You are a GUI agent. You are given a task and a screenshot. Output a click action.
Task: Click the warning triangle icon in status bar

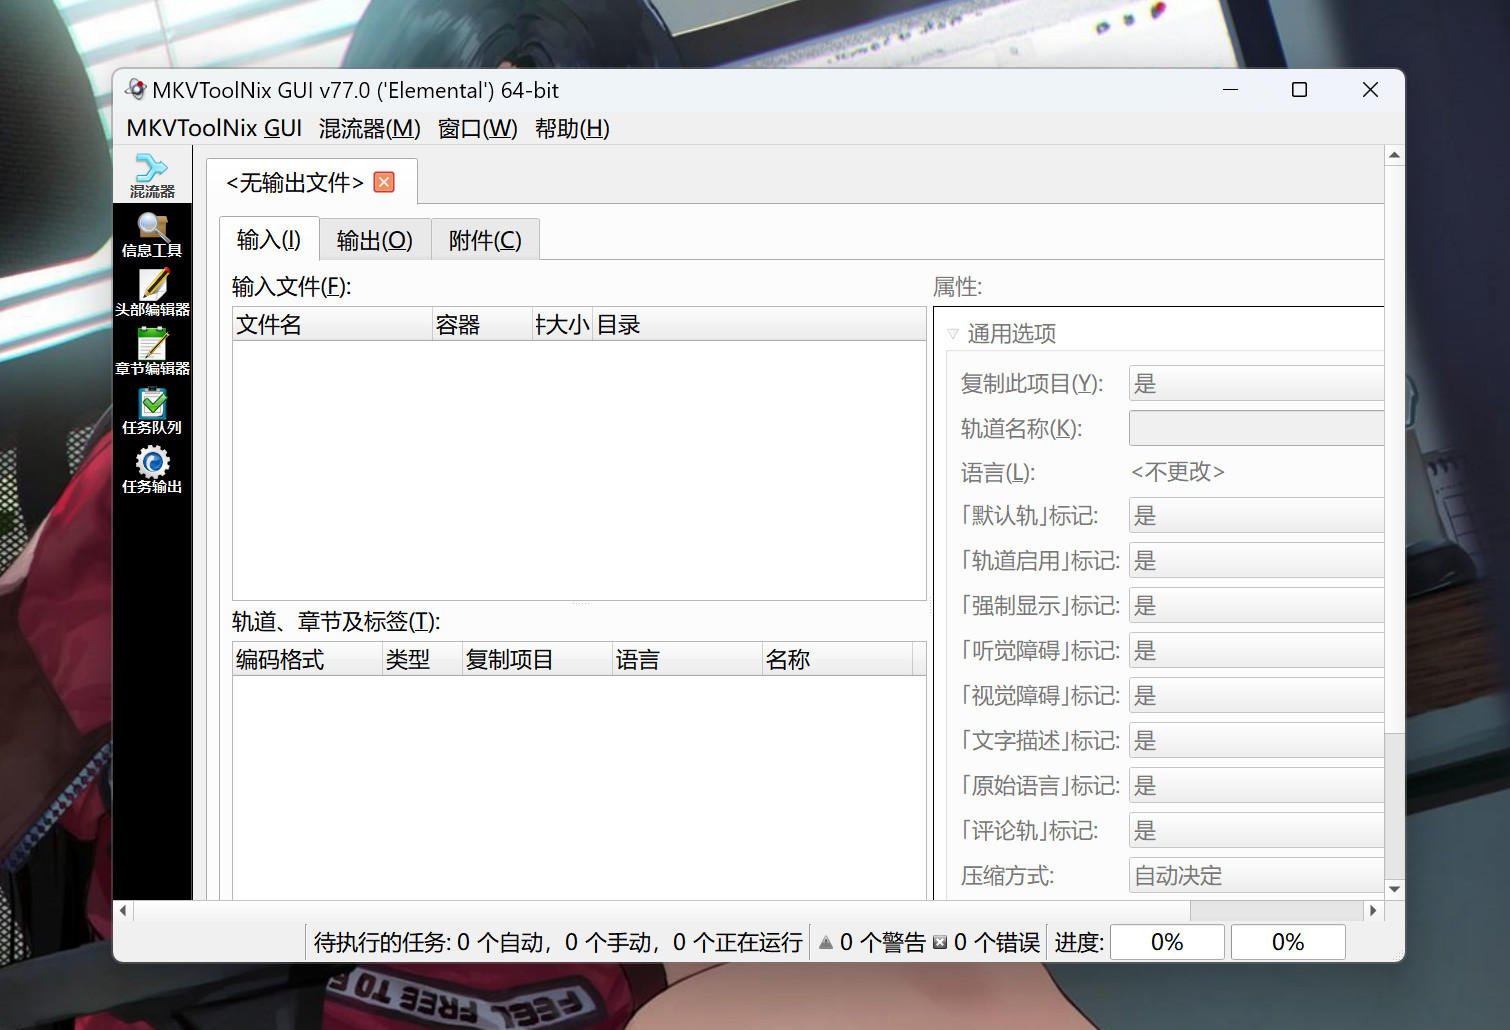click(826, 942)
